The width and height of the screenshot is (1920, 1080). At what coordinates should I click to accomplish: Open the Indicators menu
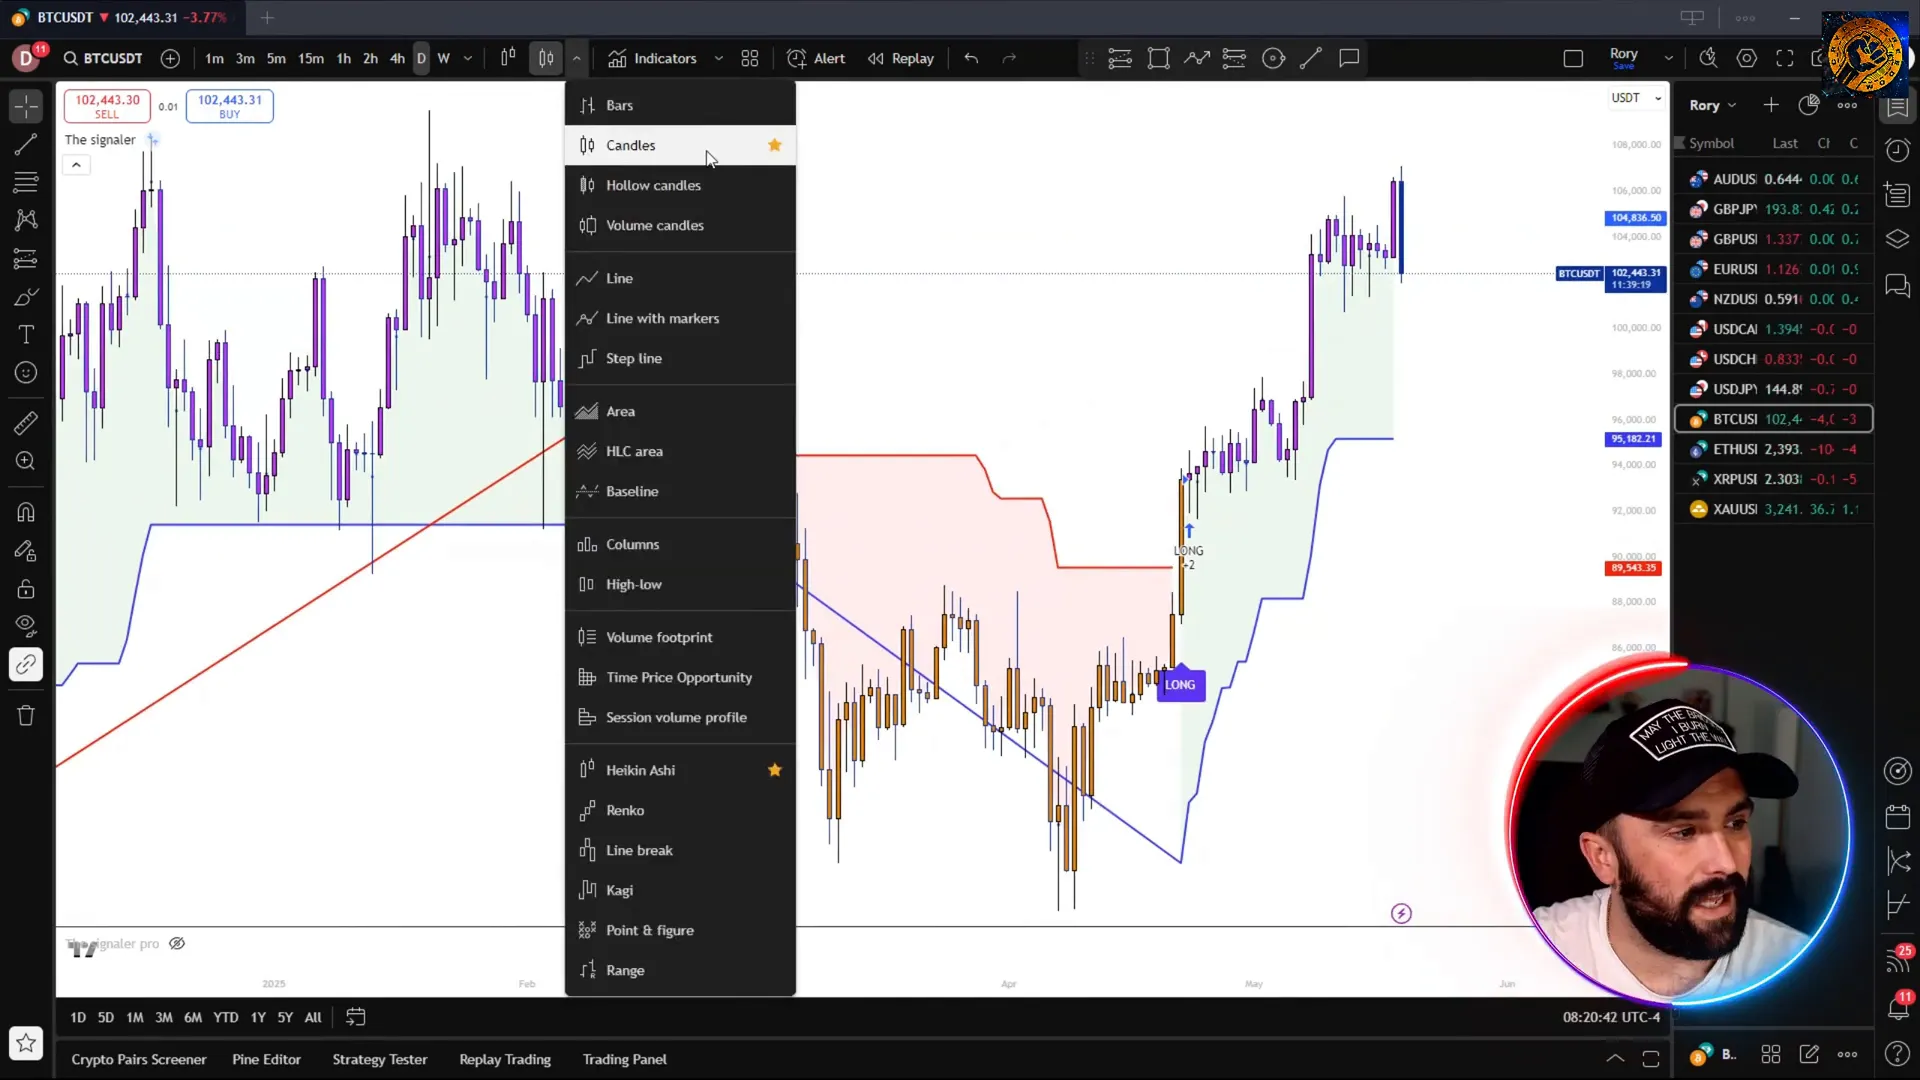click(652, 58)
